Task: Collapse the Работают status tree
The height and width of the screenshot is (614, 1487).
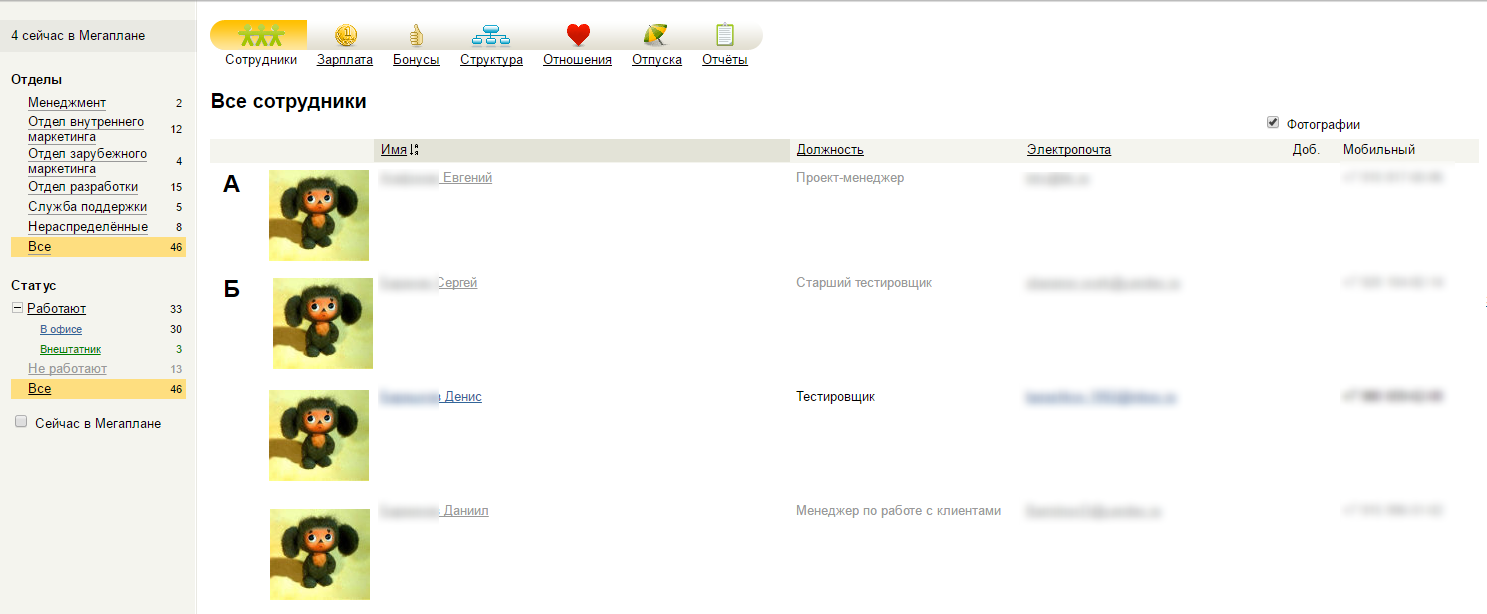Action: click(x=17, y=308)
